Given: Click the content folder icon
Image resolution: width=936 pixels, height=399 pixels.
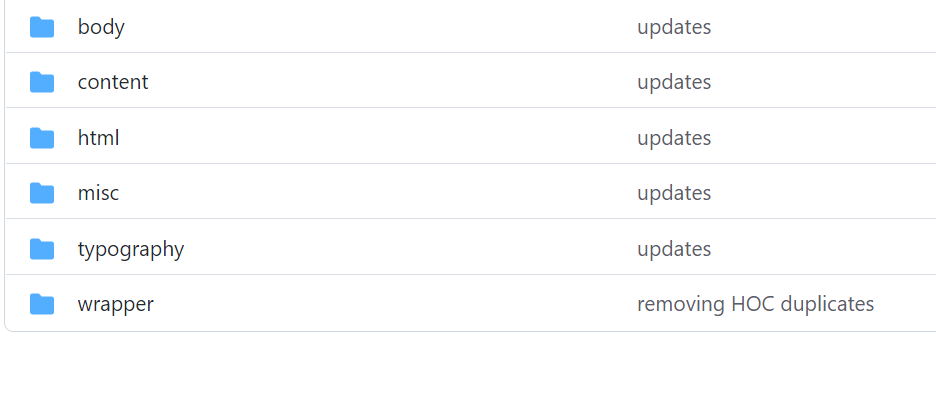Looking at the screenshot, I should coord(42,82).
